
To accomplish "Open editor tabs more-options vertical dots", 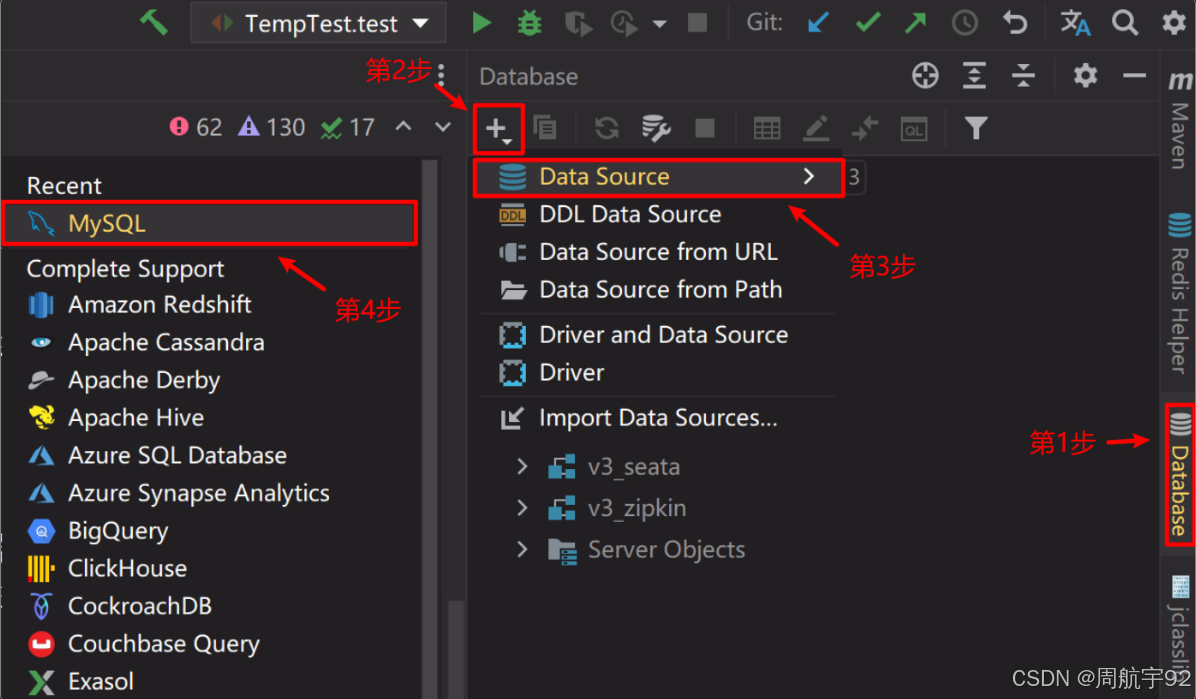I will pyautogui.click(x=441, y=73).
